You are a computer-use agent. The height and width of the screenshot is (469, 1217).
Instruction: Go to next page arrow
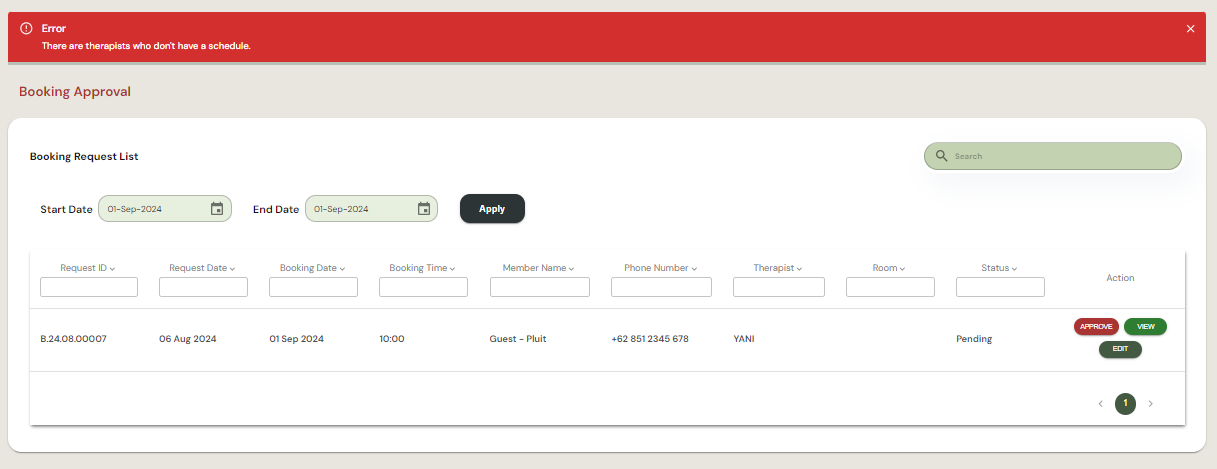[x=1150, y=404]
